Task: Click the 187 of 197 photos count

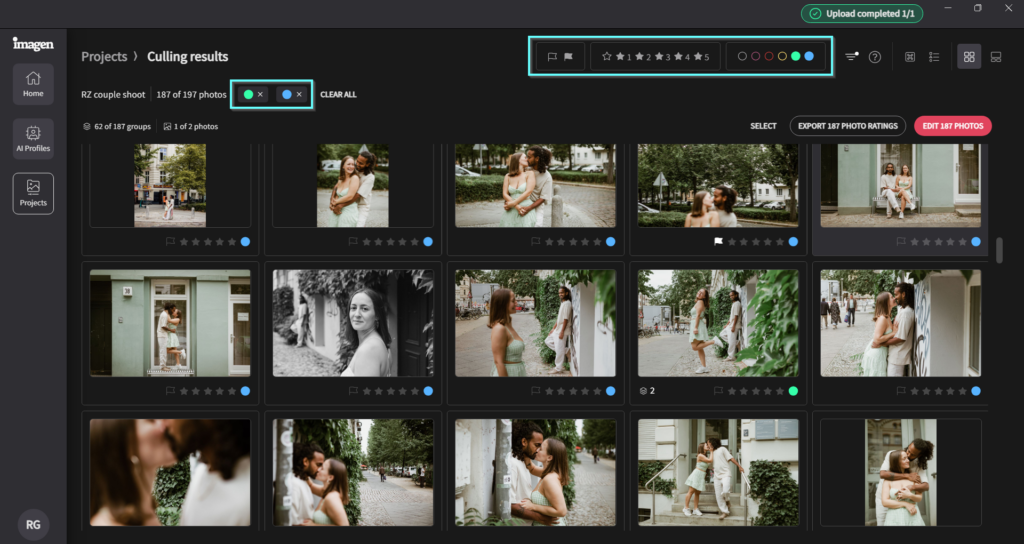Action: [x=191, y=95]
